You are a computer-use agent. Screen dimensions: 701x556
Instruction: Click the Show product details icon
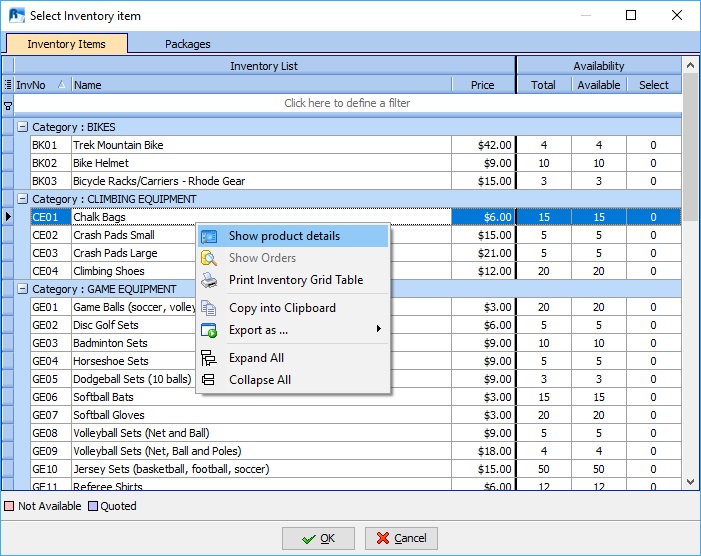[x=209, y=237]
